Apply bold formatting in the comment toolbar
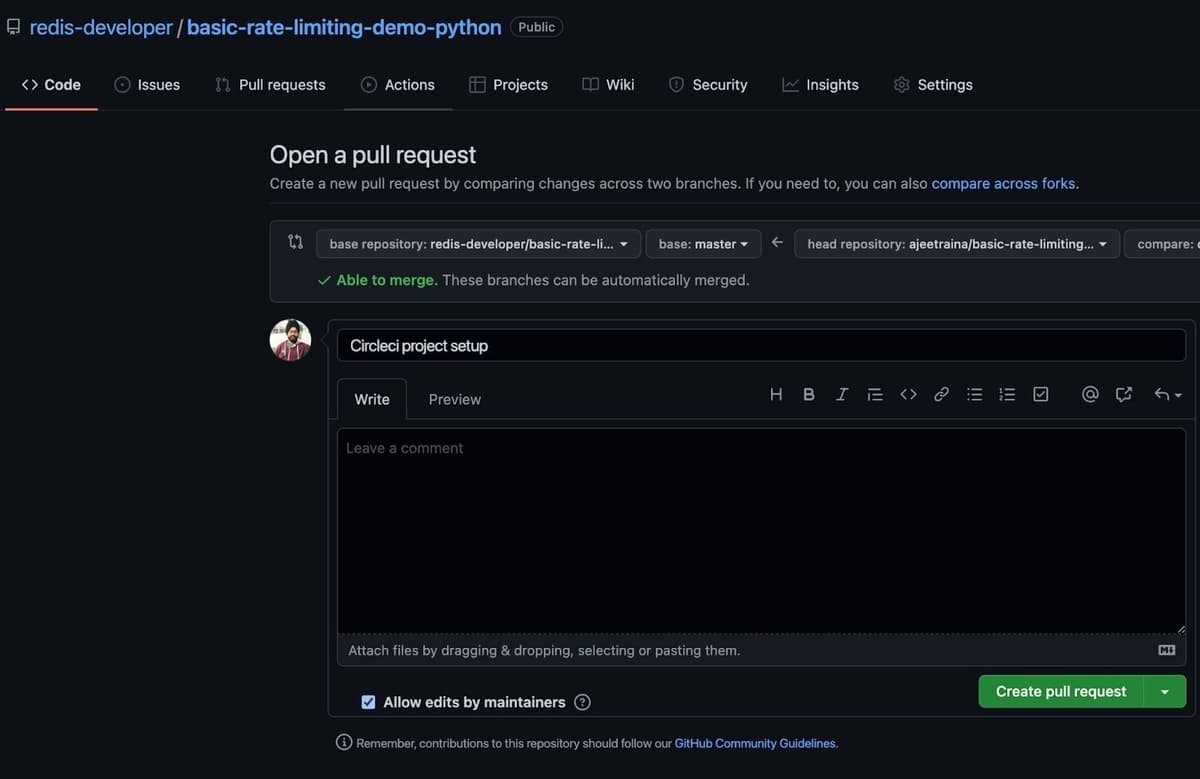The width and height of the screenshot is (1200, 779). 808,394
